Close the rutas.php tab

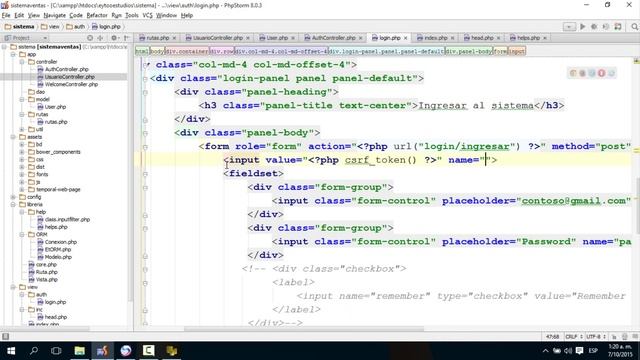174,38
